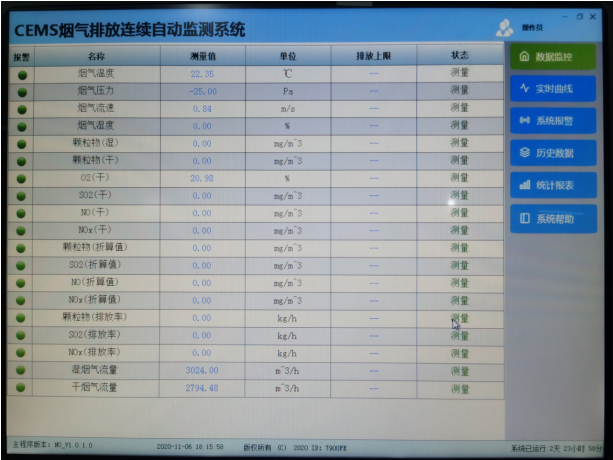This screenshot has width=613, height=460.
Task: Click the 测量值 column header
Action: pyautogui.click(x=203, y=56)
